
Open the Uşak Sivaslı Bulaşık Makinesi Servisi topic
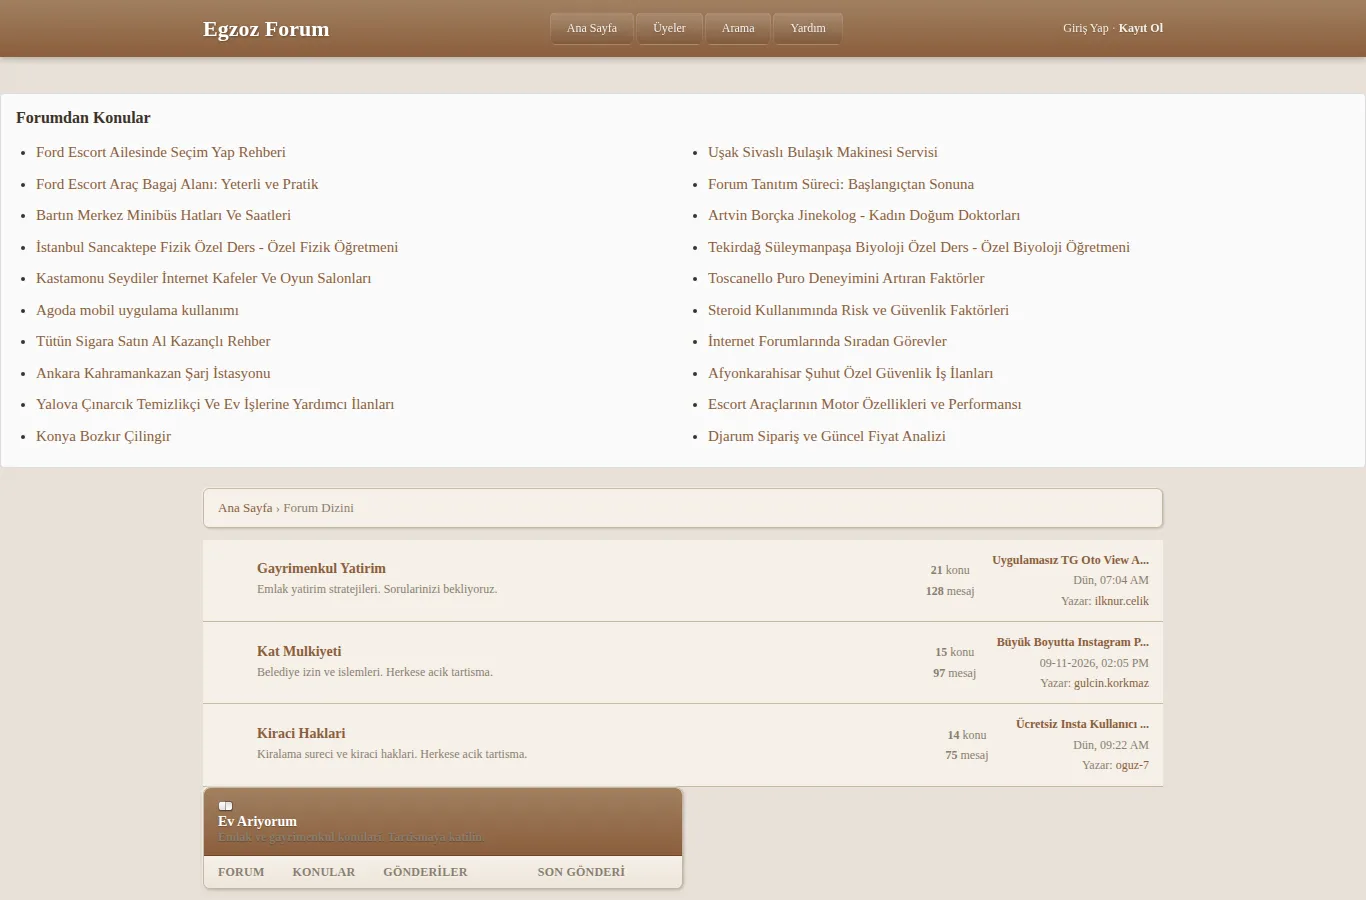pos(823,152)
